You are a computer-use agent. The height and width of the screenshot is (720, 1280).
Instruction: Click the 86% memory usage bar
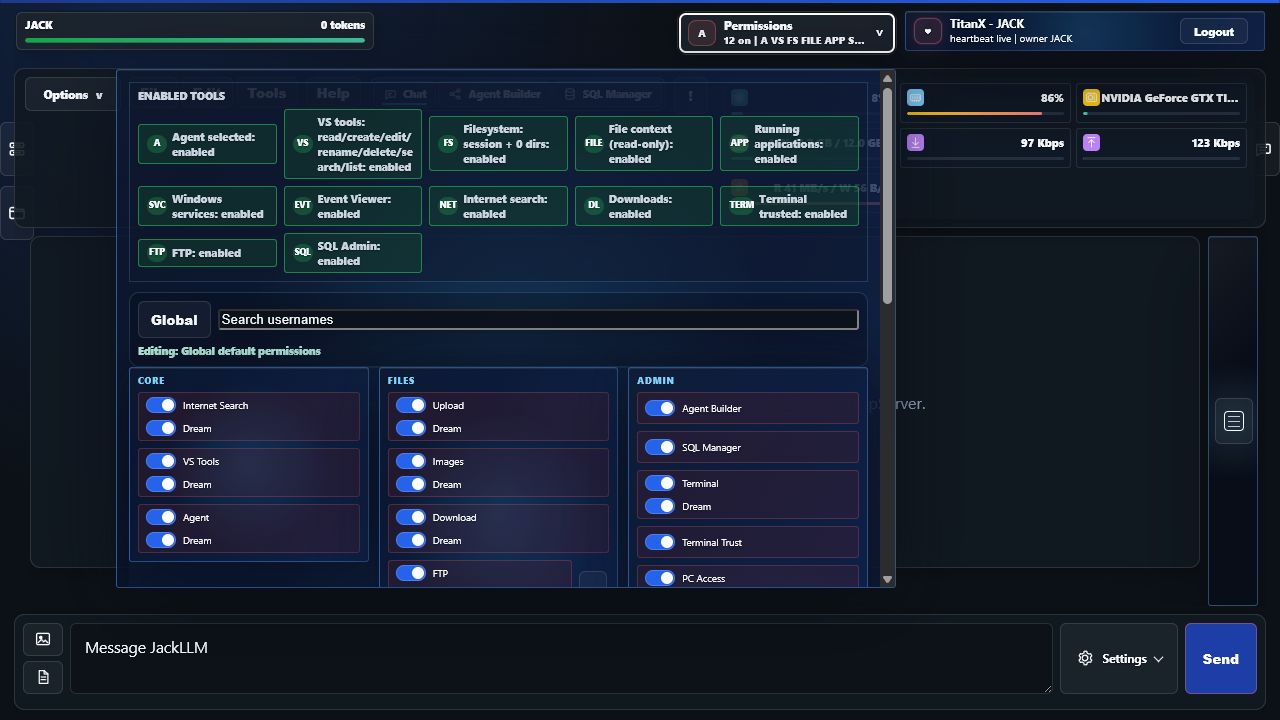(x=985, y=114)
